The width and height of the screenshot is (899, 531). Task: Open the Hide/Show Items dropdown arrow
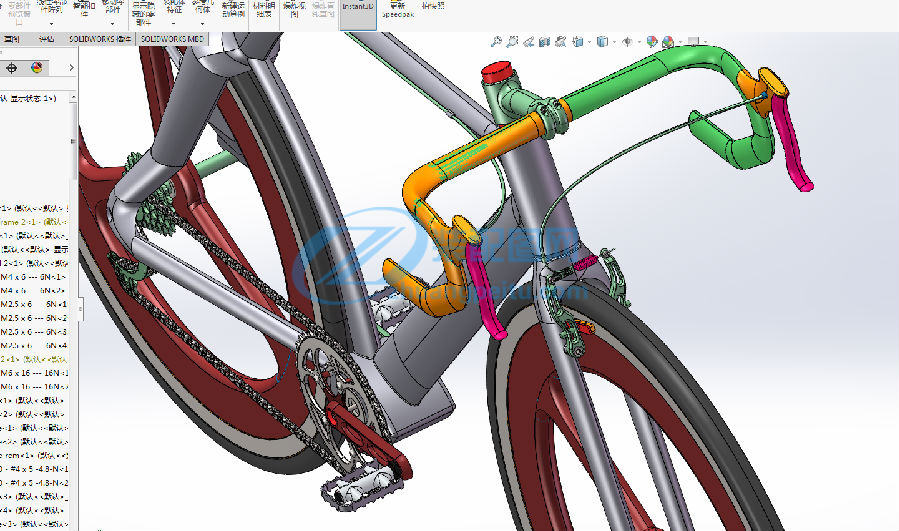pyautogui.click(x=639, y=42)
